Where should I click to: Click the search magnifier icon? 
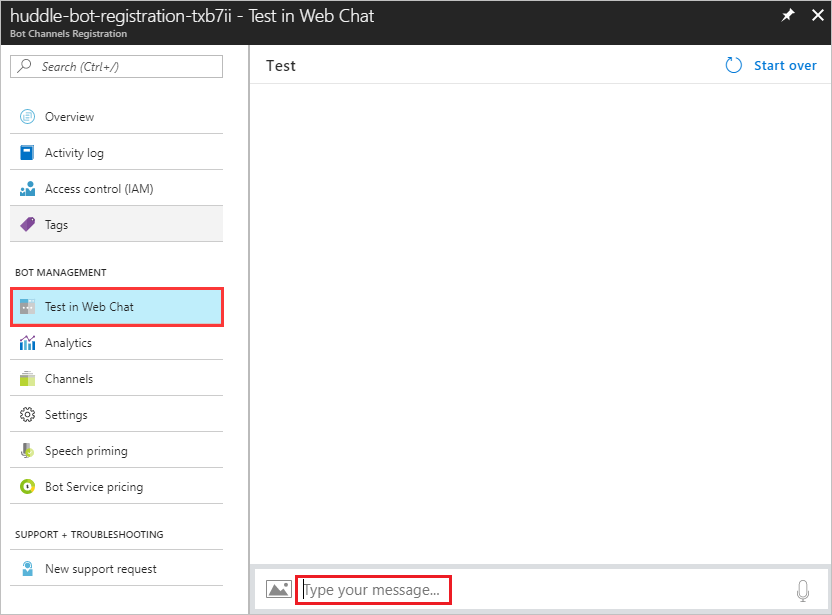(24, 66)
